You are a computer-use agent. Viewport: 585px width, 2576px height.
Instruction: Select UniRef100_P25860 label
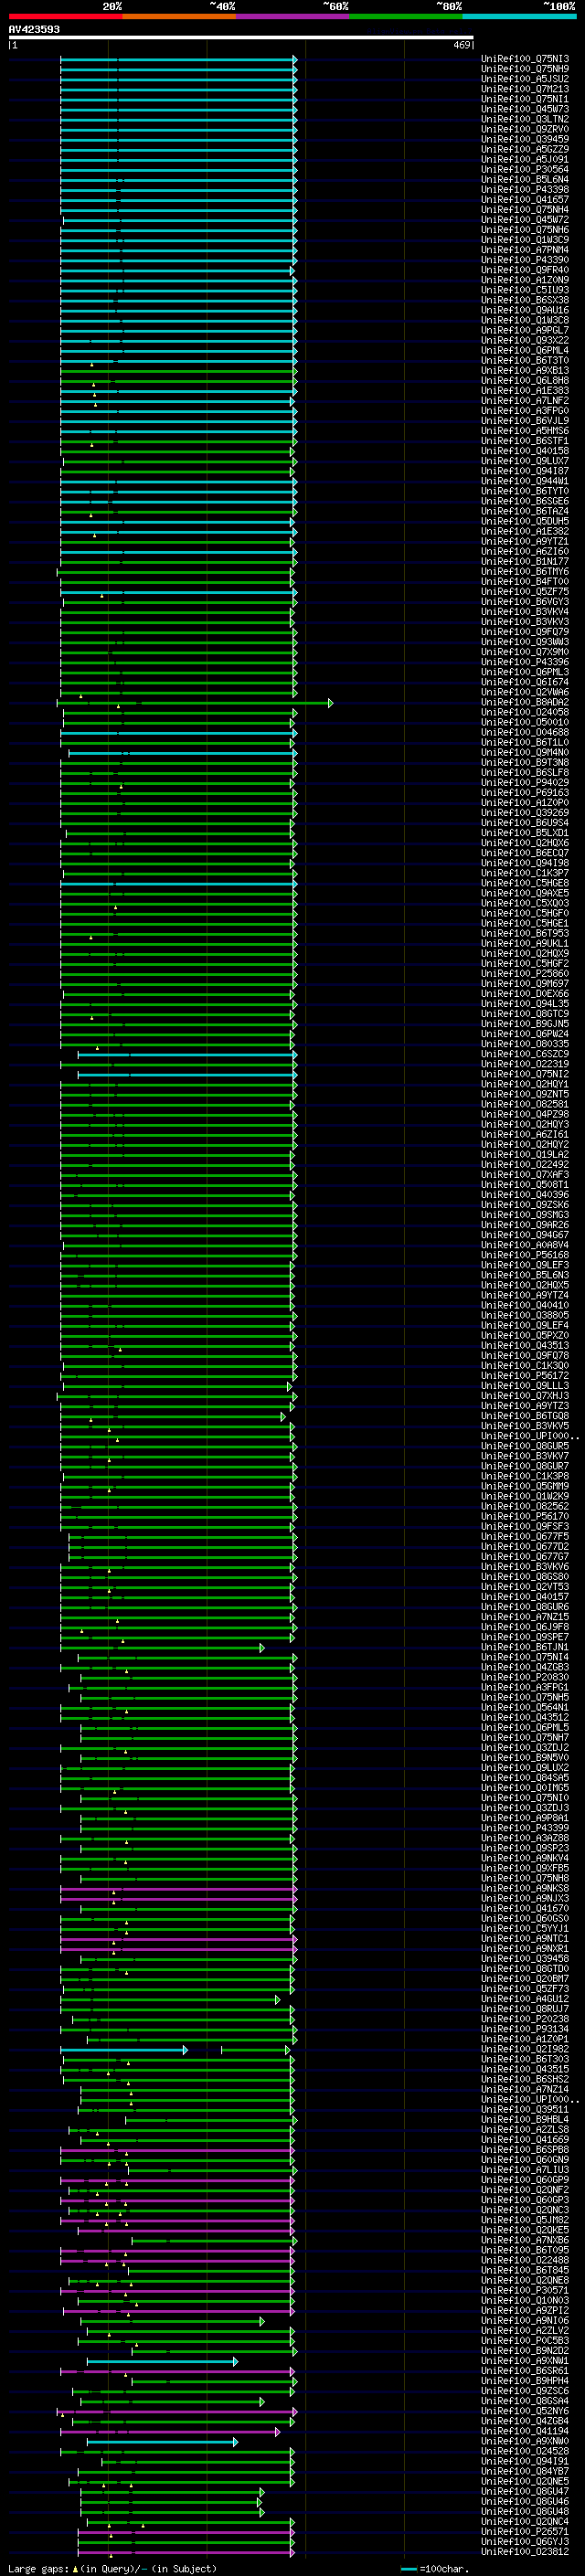click(525, 973)
